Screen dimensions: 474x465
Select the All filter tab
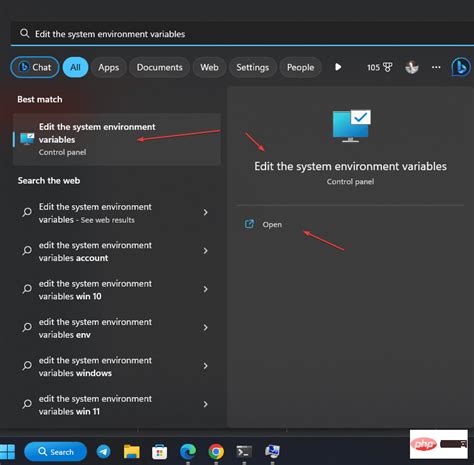point(75,67)
